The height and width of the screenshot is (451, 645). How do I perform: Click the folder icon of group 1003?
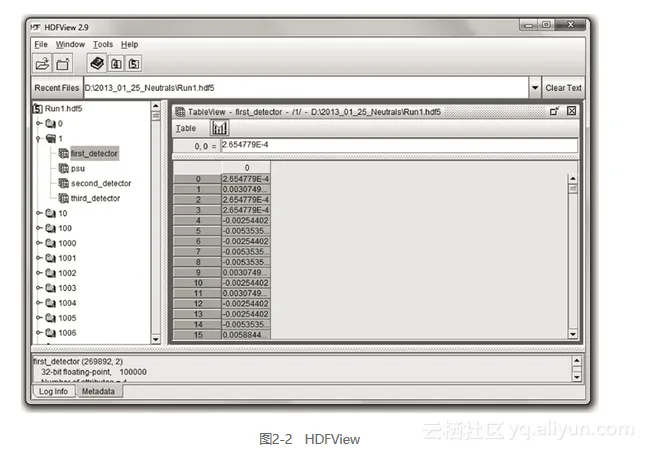click(51, 288)
